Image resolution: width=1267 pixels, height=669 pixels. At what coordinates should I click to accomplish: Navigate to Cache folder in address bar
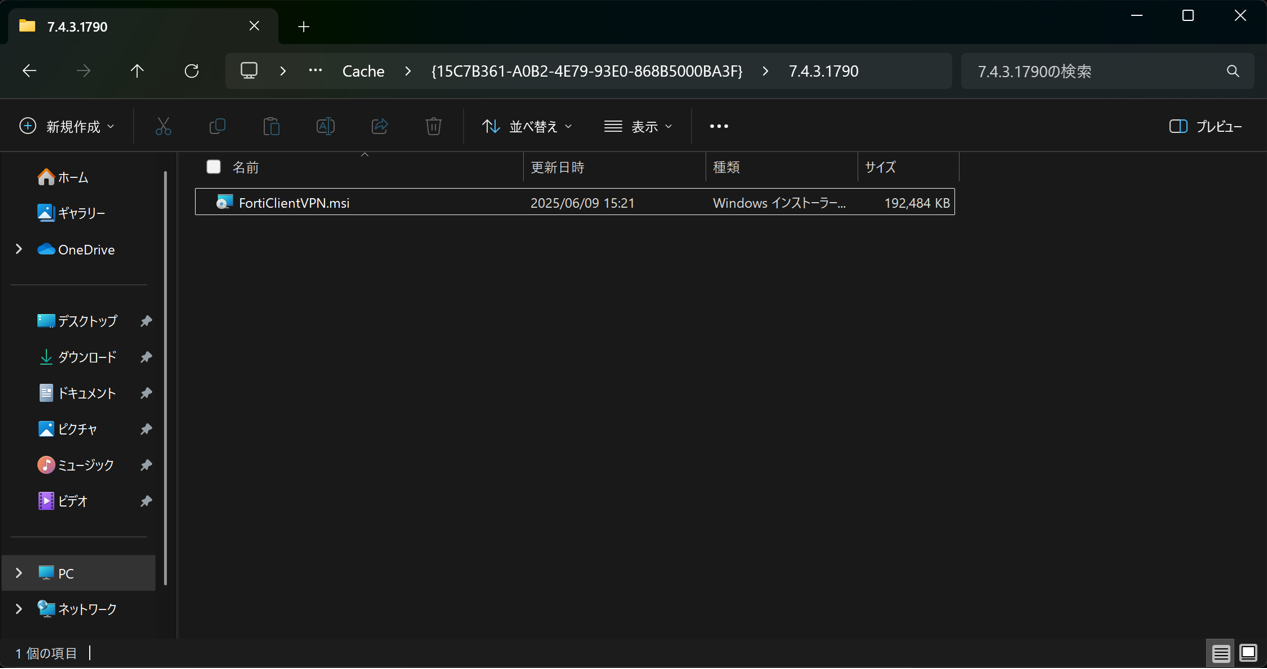(x=364, y=71)
